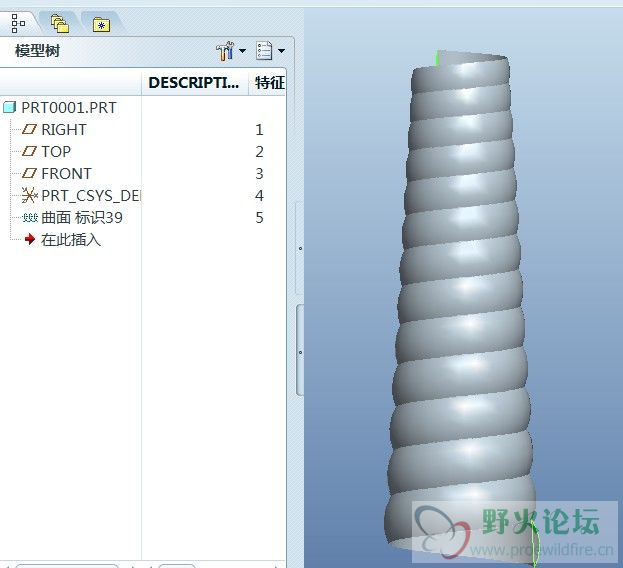Select the FRONT datum plane
The image size is (623, 568).
pos(66,174)
